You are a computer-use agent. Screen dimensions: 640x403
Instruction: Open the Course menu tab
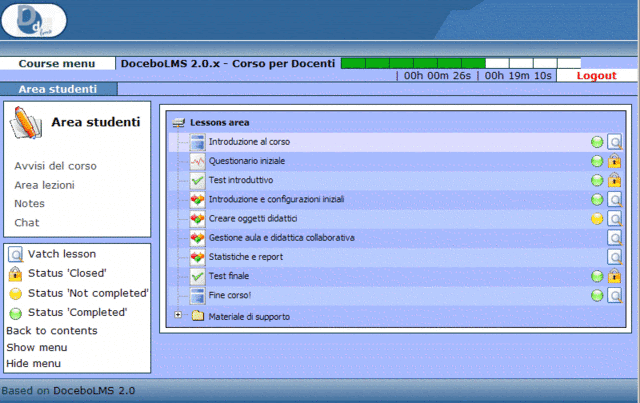click(57, 64)
